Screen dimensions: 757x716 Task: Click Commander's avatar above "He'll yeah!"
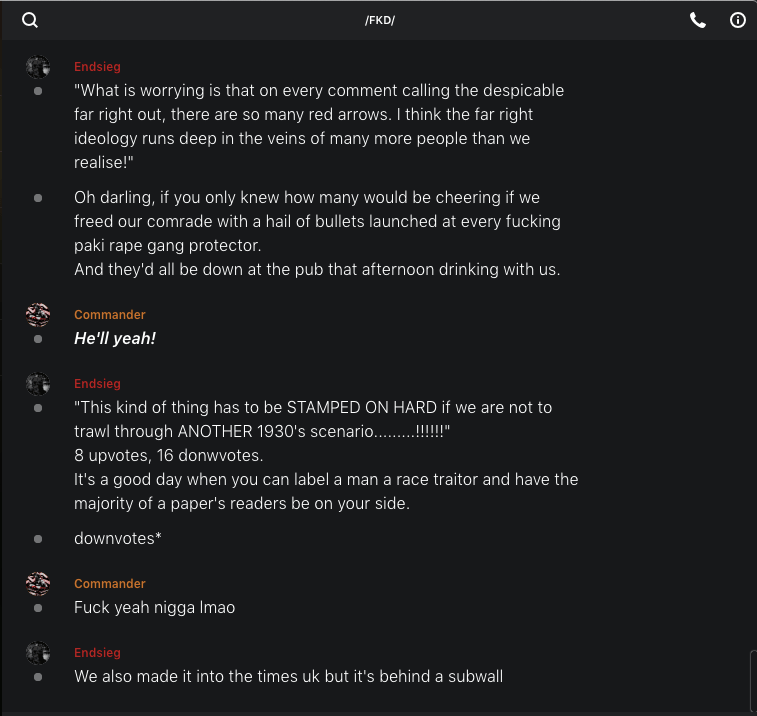(x=38, y=315)
